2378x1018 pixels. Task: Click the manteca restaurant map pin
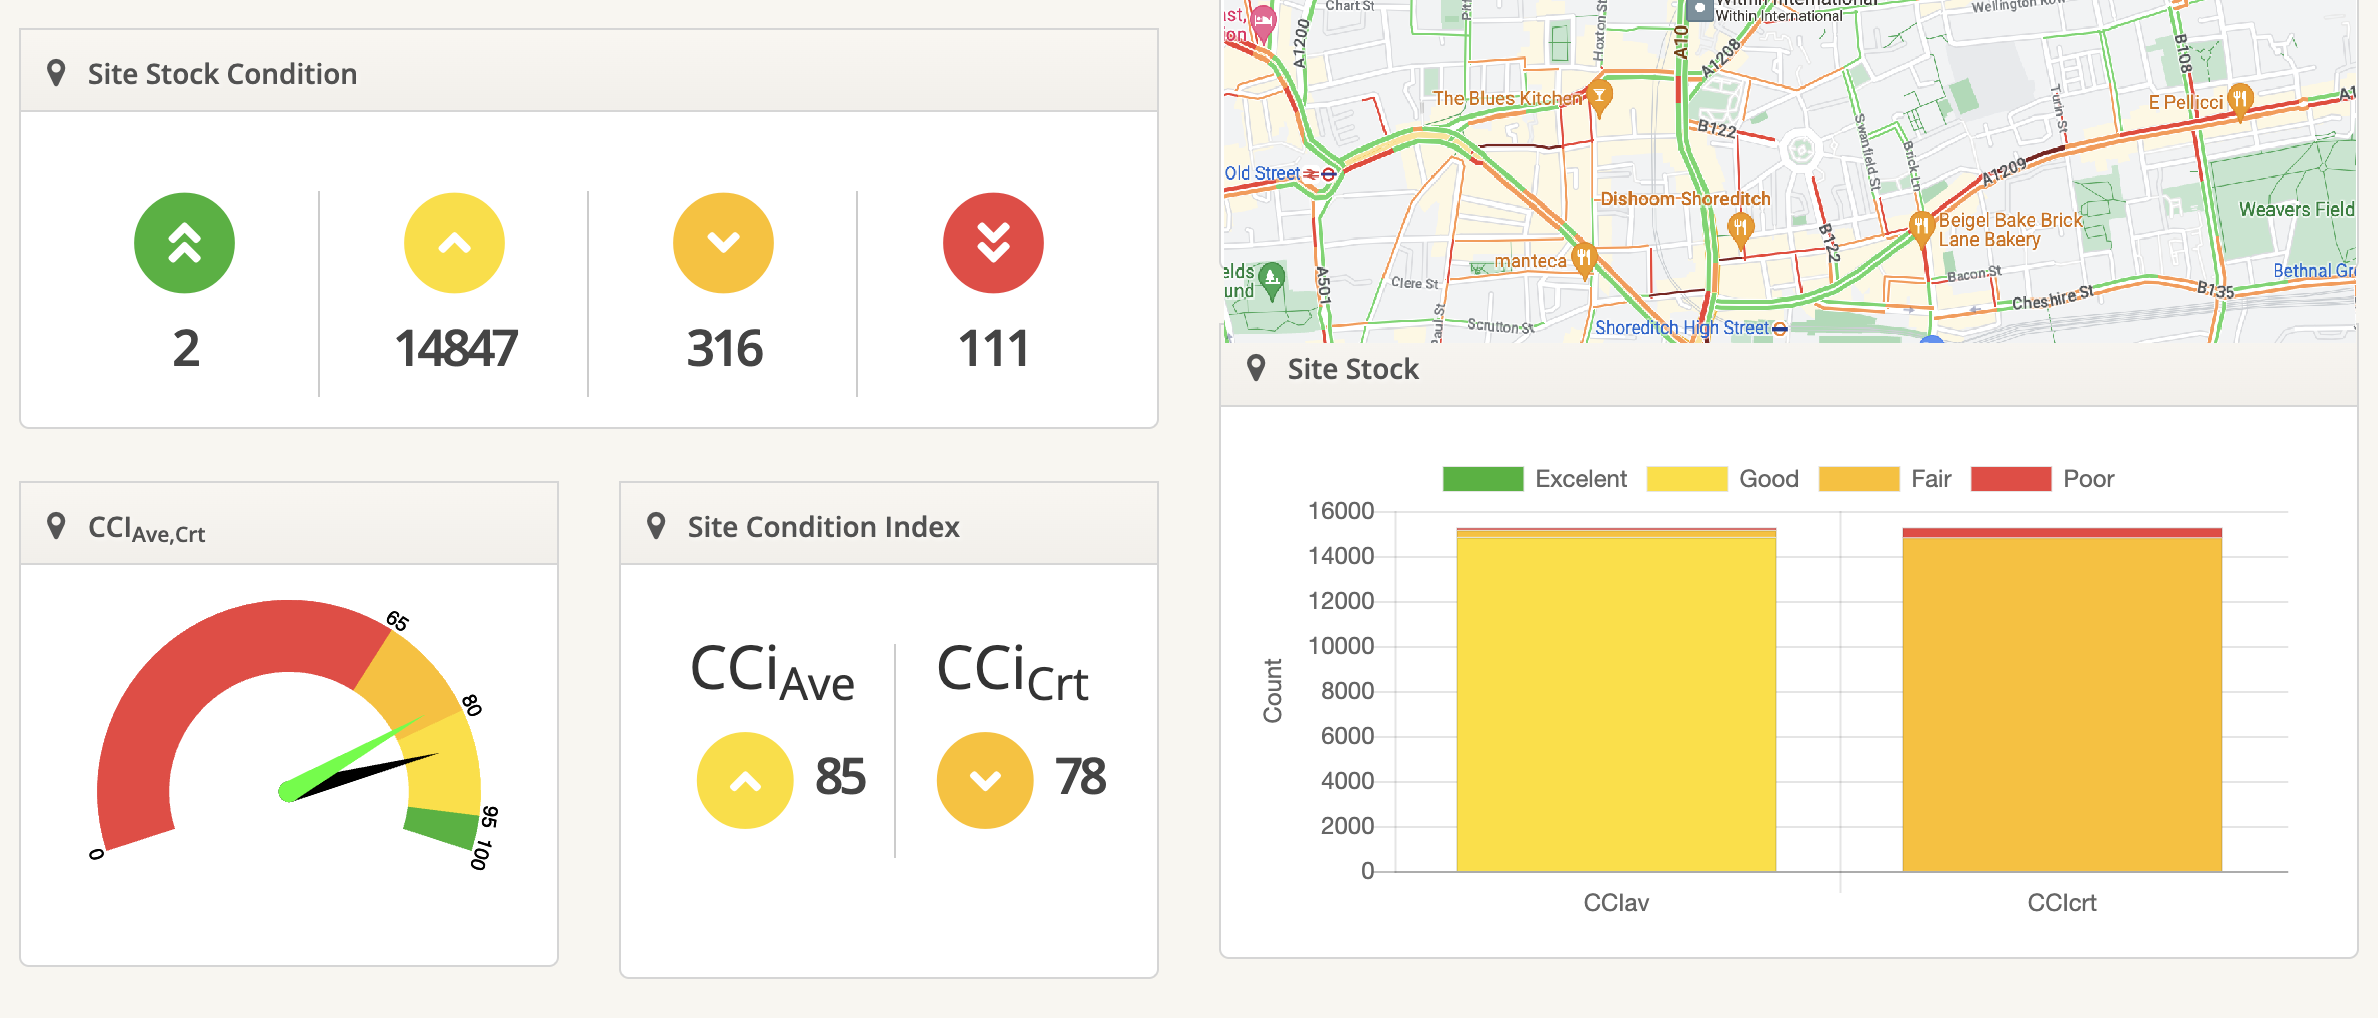[1583, 259]
